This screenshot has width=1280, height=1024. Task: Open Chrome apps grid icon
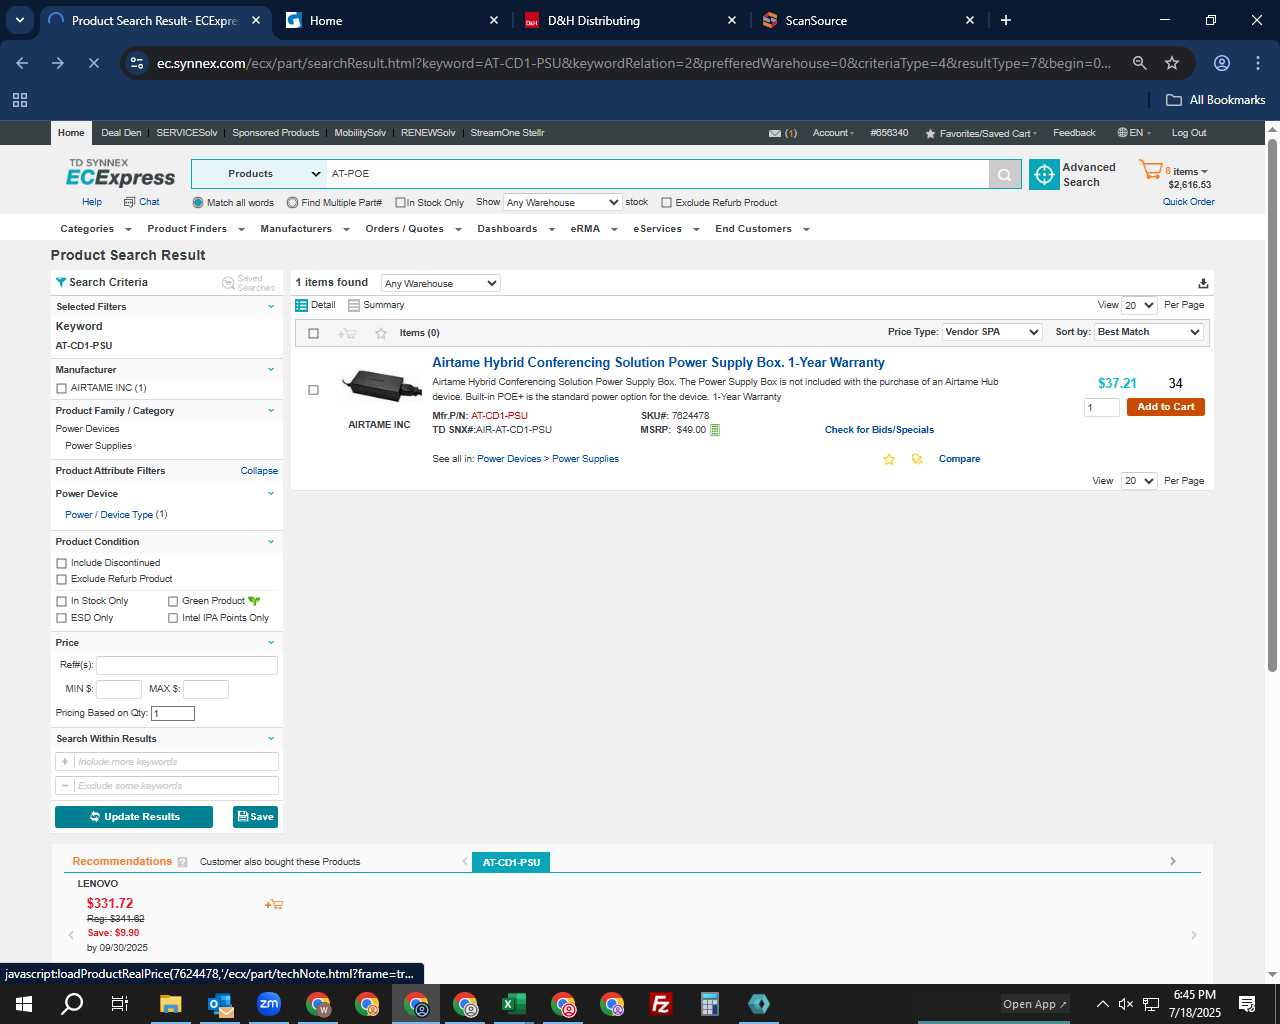coord(20,100)
